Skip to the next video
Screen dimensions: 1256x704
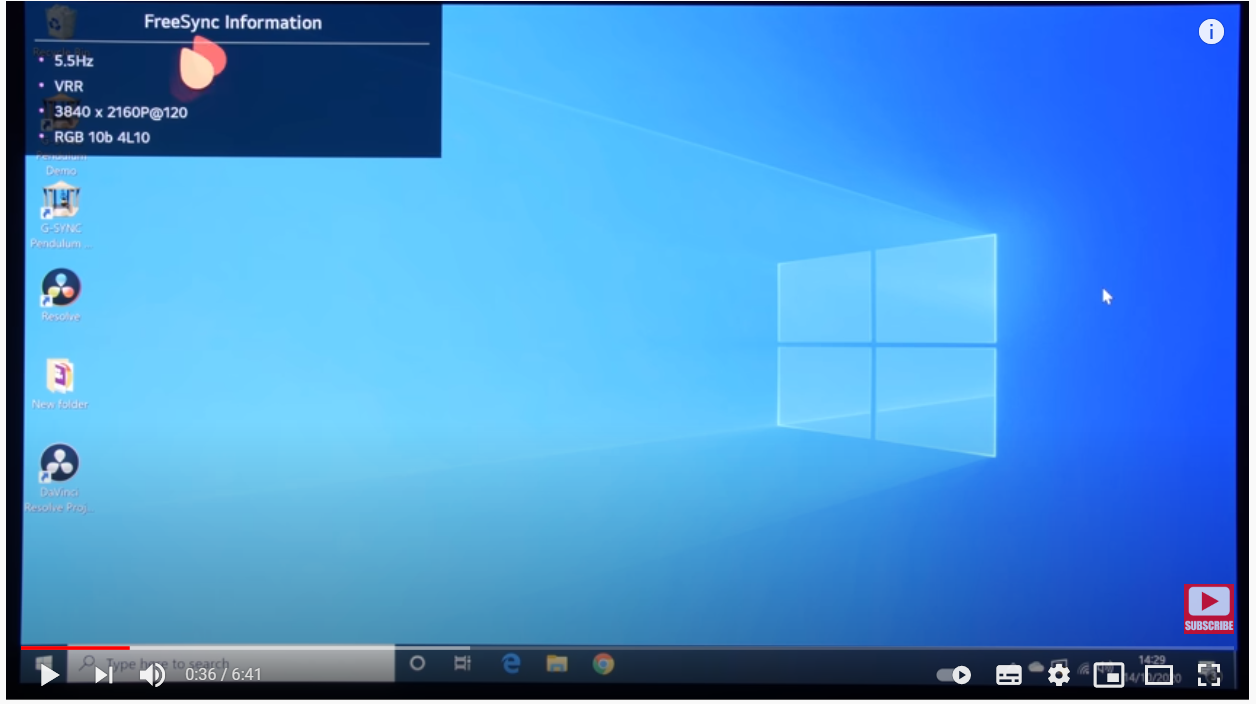point(103,675)
